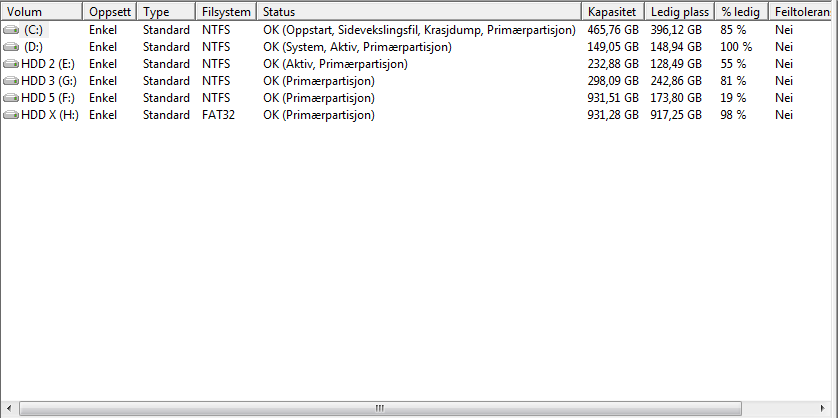Click the FAT32 filesystem cell
The width and height of the screenshot is (838, 418).
(x=218, y=115)
